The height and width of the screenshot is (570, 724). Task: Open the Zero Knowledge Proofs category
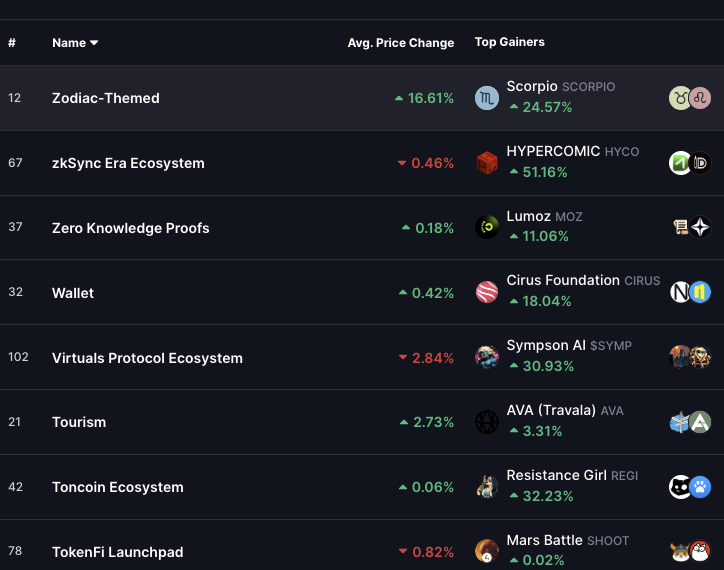130,228
